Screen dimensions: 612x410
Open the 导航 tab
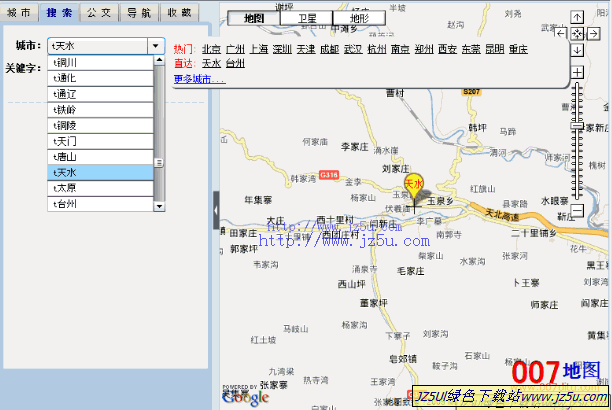139,13
